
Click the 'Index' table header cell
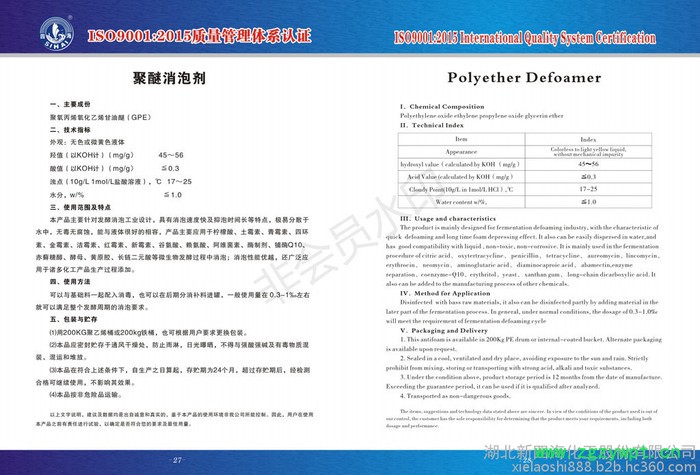point(588,139)
